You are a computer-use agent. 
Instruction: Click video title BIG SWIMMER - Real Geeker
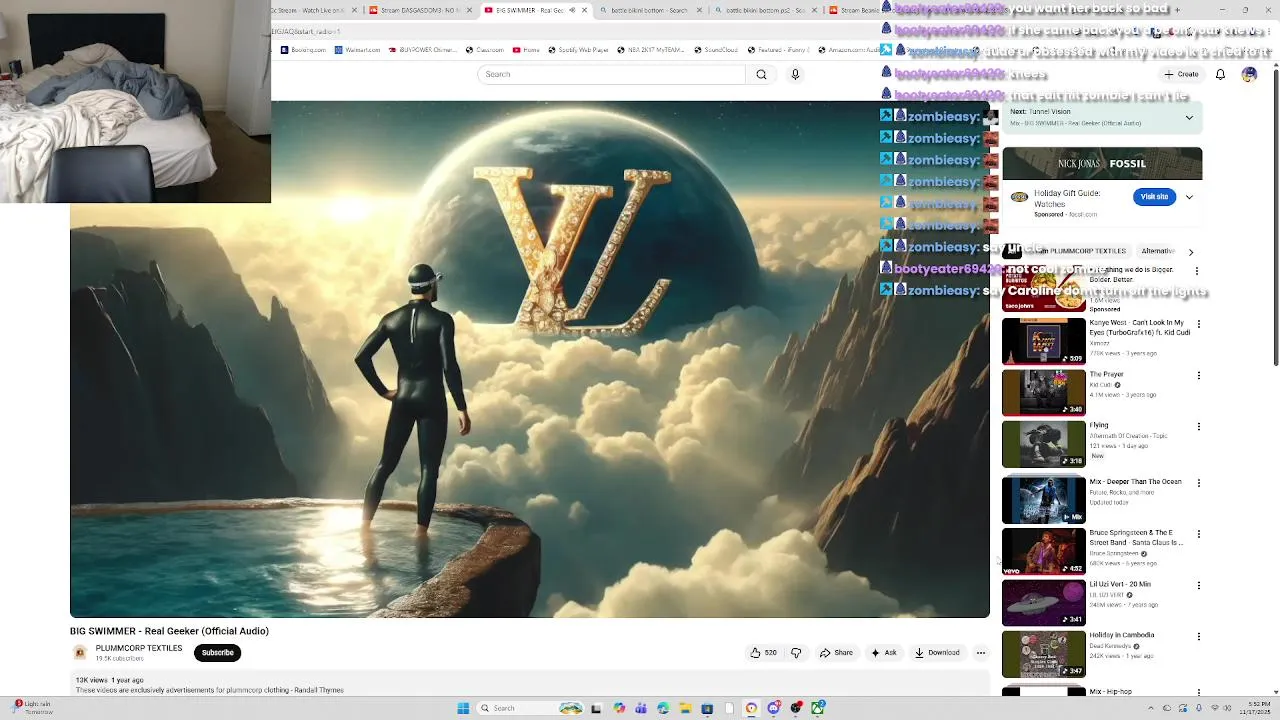(169, 631)
